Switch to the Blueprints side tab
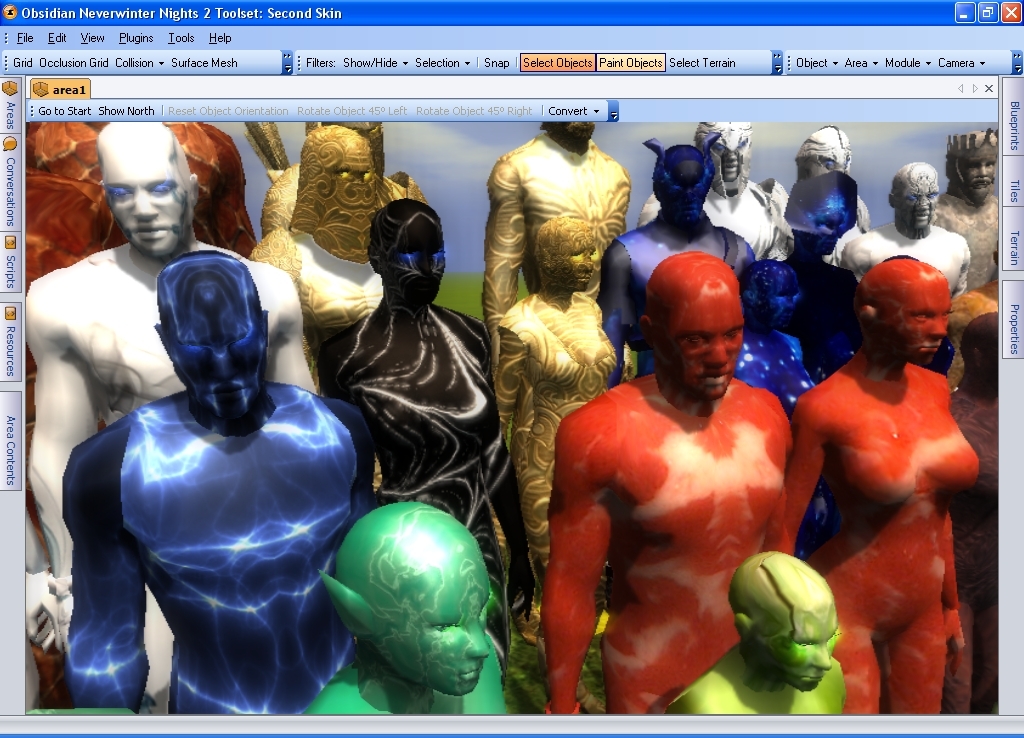Viewport: 1024px width, 738px height. click(1013, 126)
